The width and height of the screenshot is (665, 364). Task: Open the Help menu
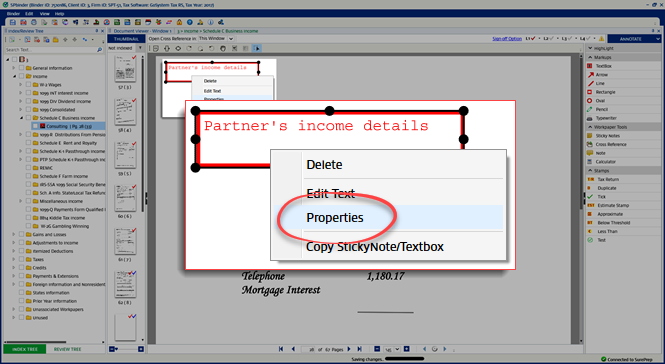pyautogui.click(x=59, y=14)
